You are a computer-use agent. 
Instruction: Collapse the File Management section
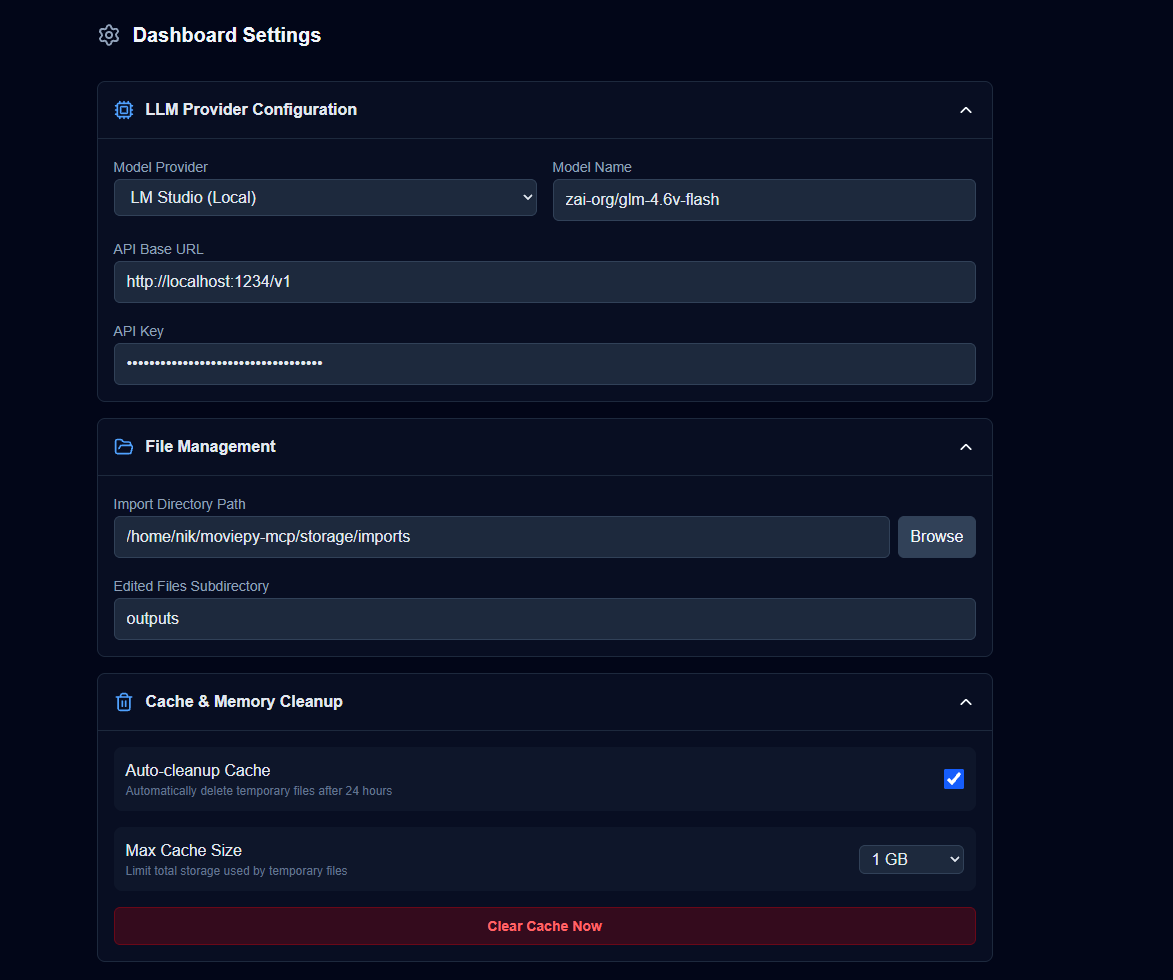[x=966, y=447]
